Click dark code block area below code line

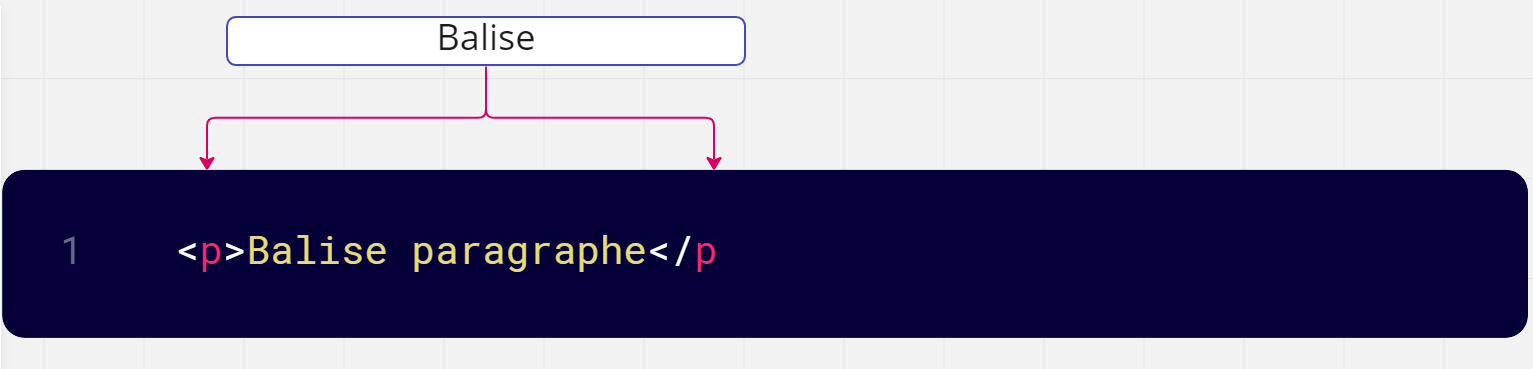pos(760,308)
